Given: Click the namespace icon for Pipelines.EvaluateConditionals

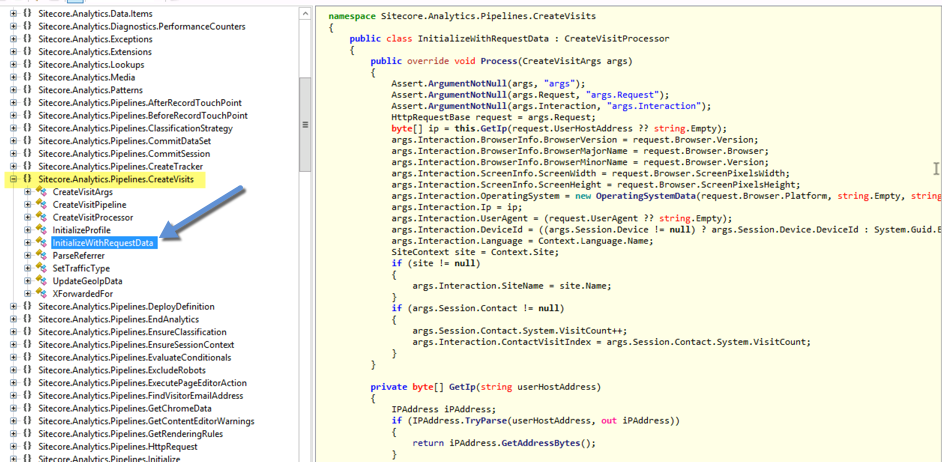Looking at the screenshot, I should pos(27,357).
